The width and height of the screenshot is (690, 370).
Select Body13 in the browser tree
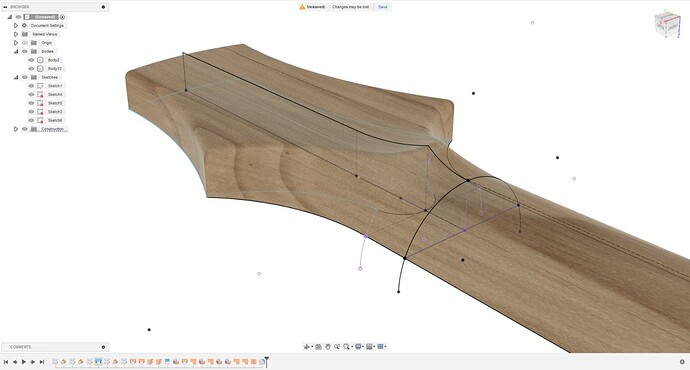(55, 69)
